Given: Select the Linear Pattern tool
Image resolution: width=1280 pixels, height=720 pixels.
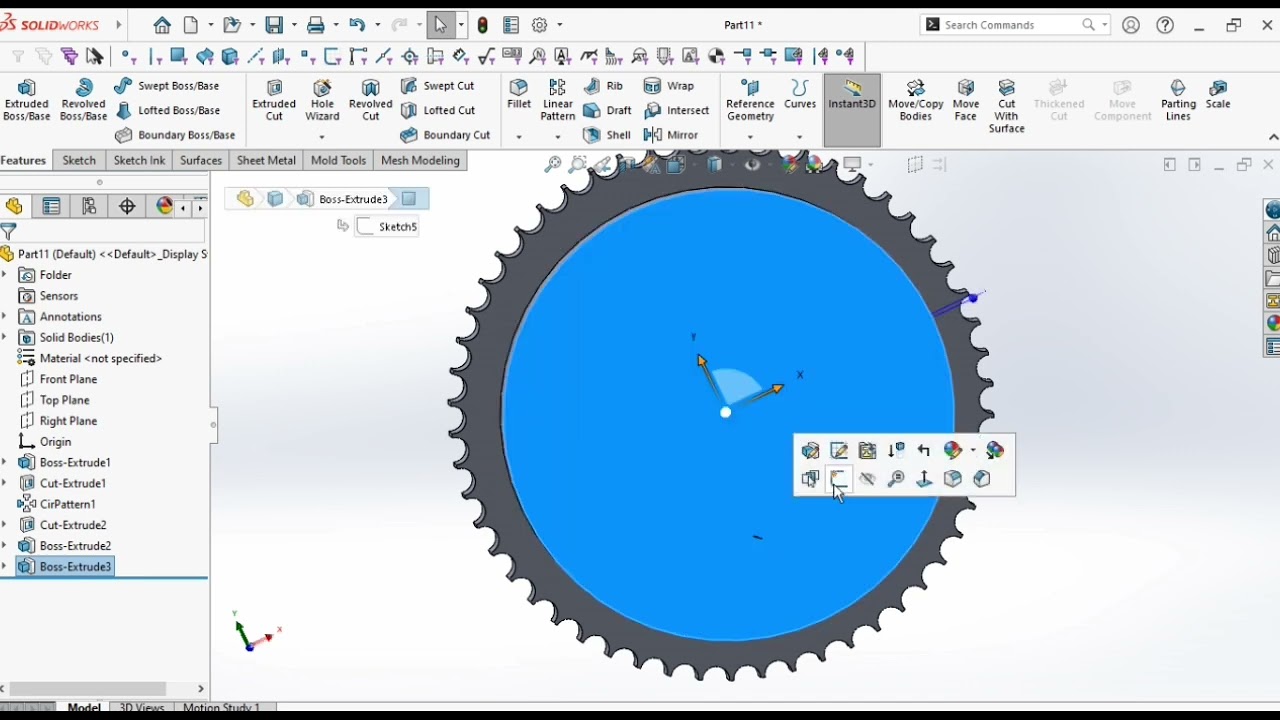Looking at the screenshot, I should tap(558, 100).
